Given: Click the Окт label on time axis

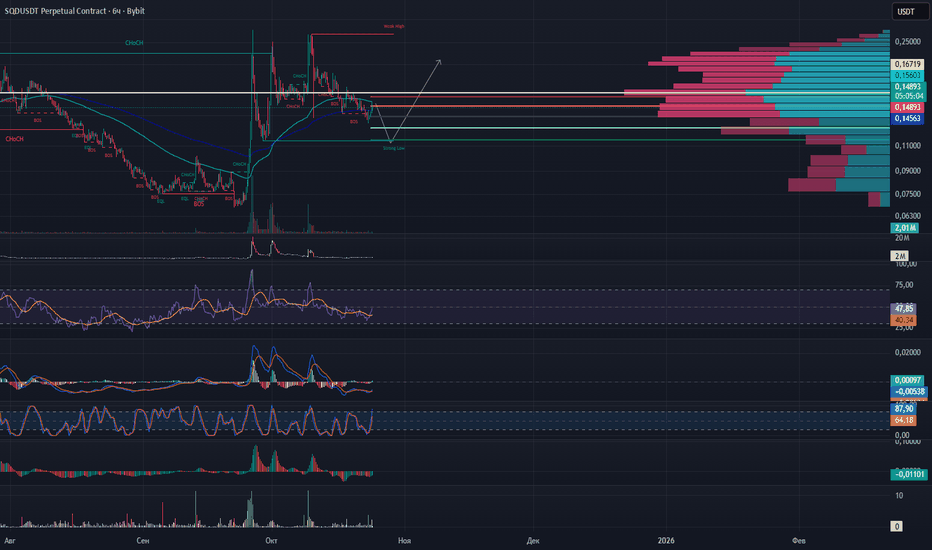Looking at the screenshot, I should click(x=272, y=541).
